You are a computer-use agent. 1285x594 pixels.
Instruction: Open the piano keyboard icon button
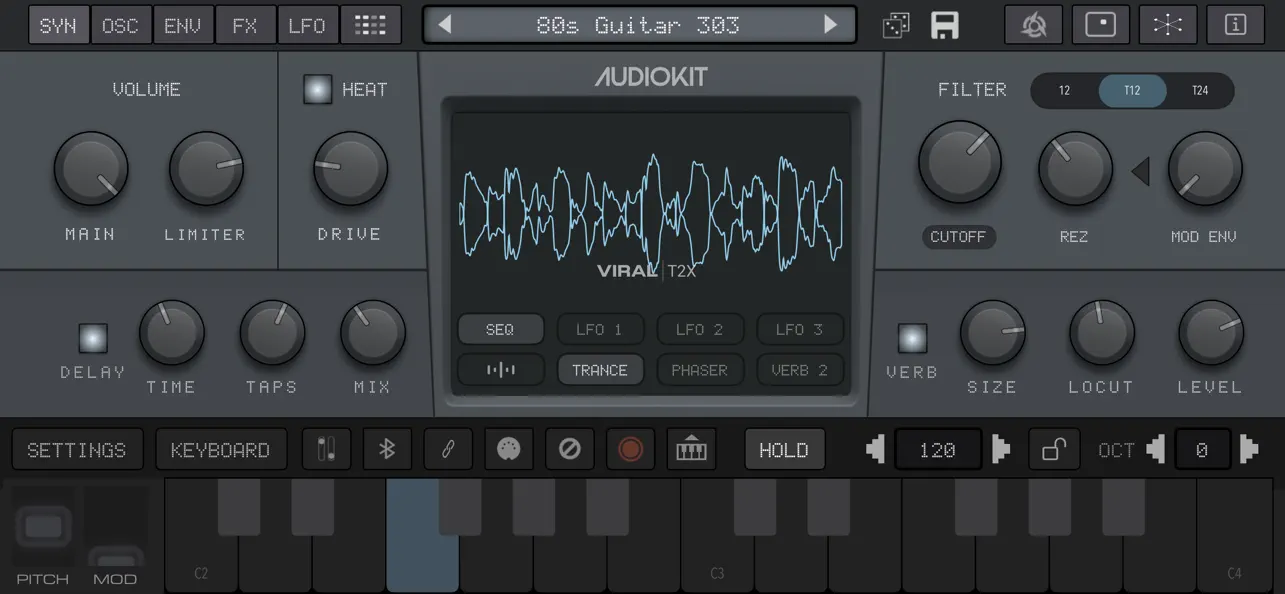click(691, 450)
